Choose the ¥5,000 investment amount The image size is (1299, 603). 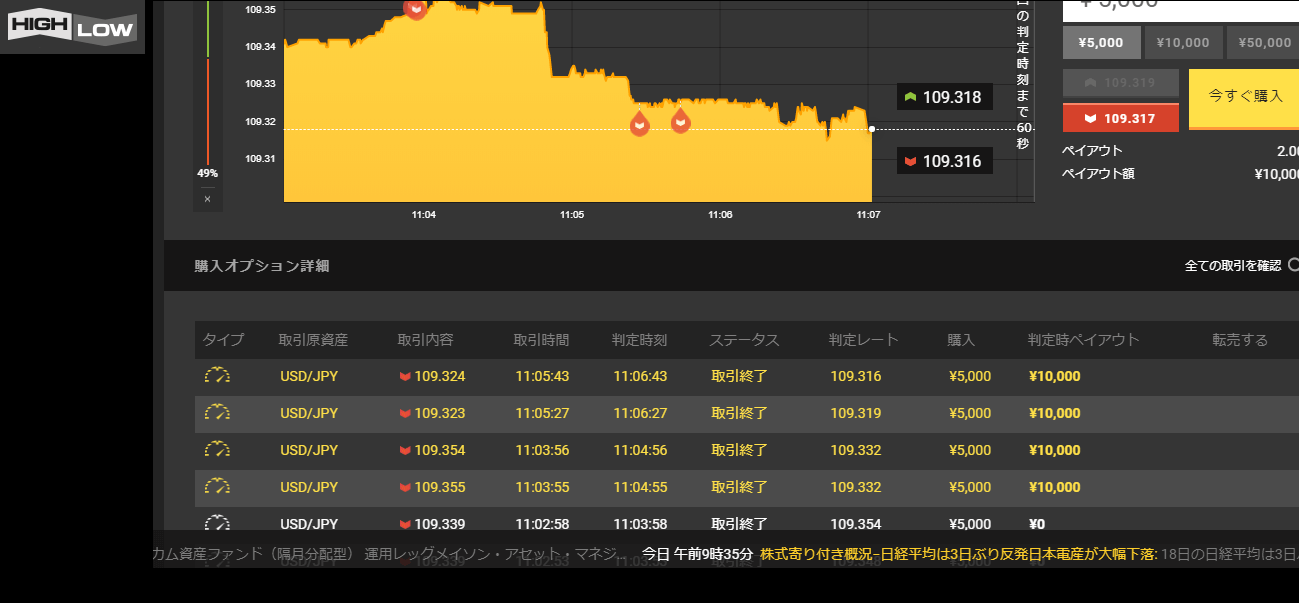click(x=1100, y=43)
